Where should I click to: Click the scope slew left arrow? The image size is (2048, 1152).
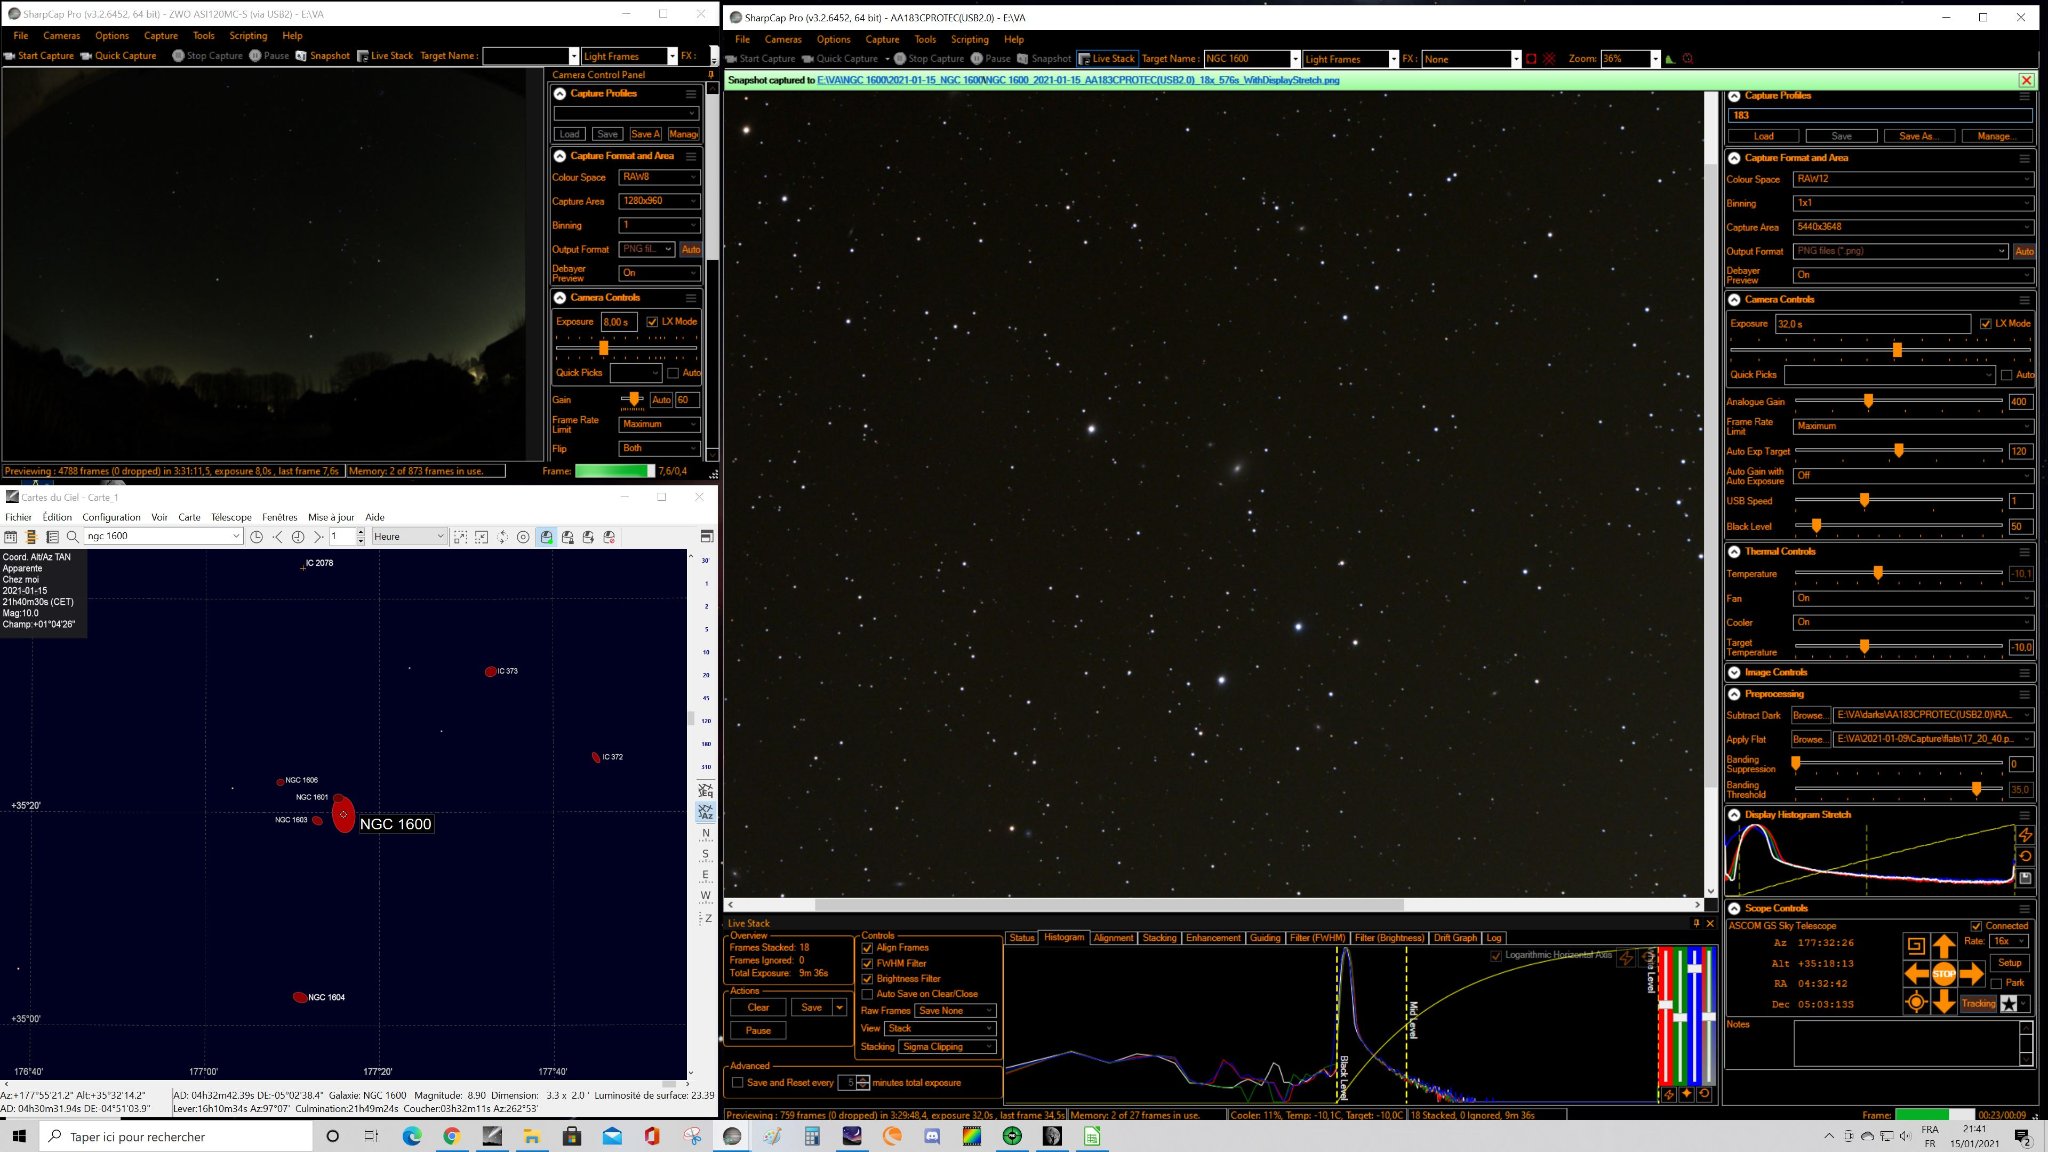tap(1916, 973)
